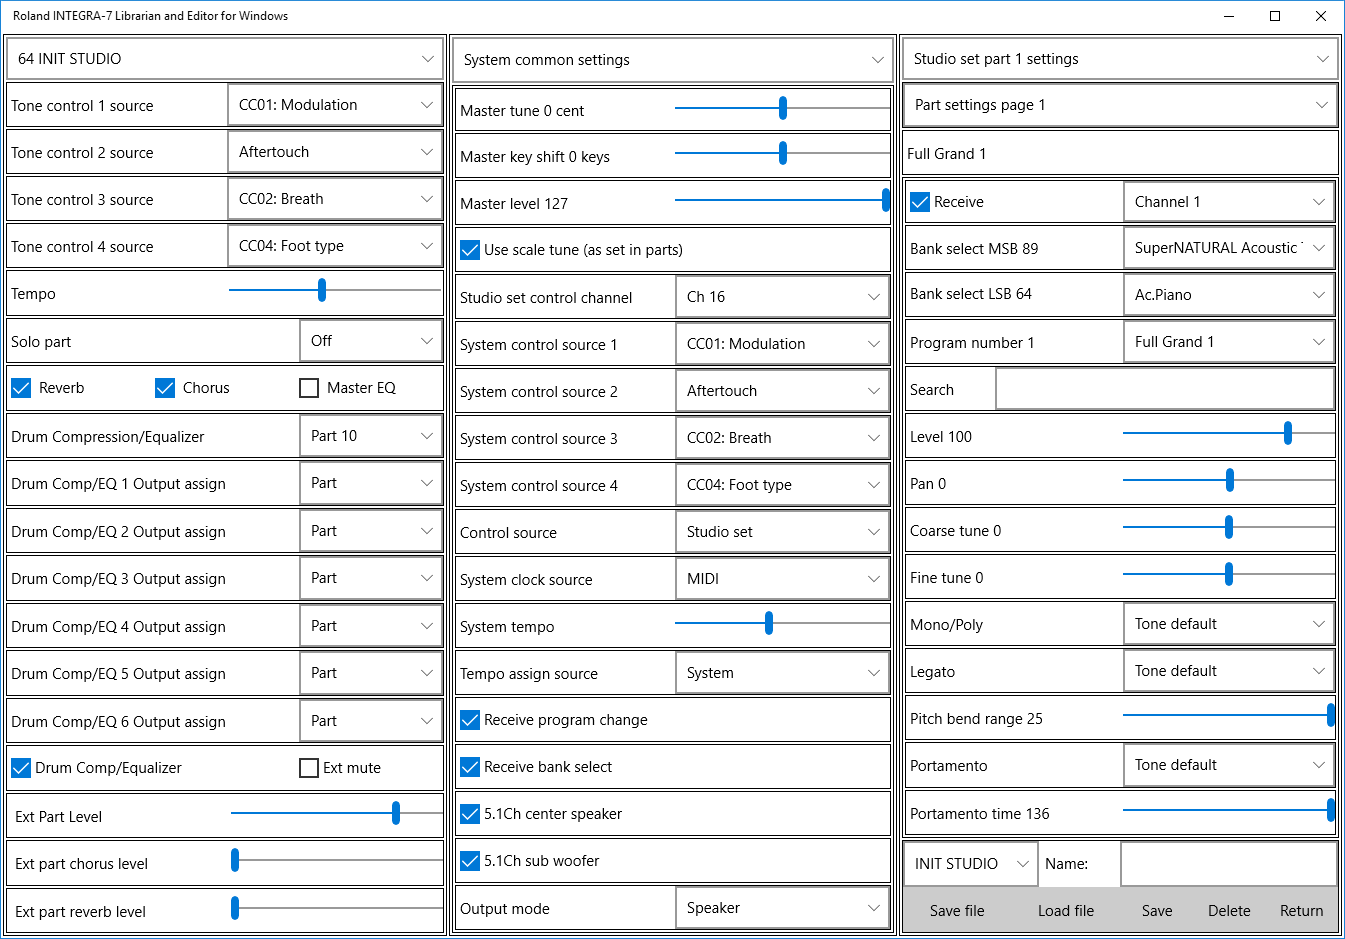
Task: Open the Portamento Tone default dropdown
Action: point(1229,765)
